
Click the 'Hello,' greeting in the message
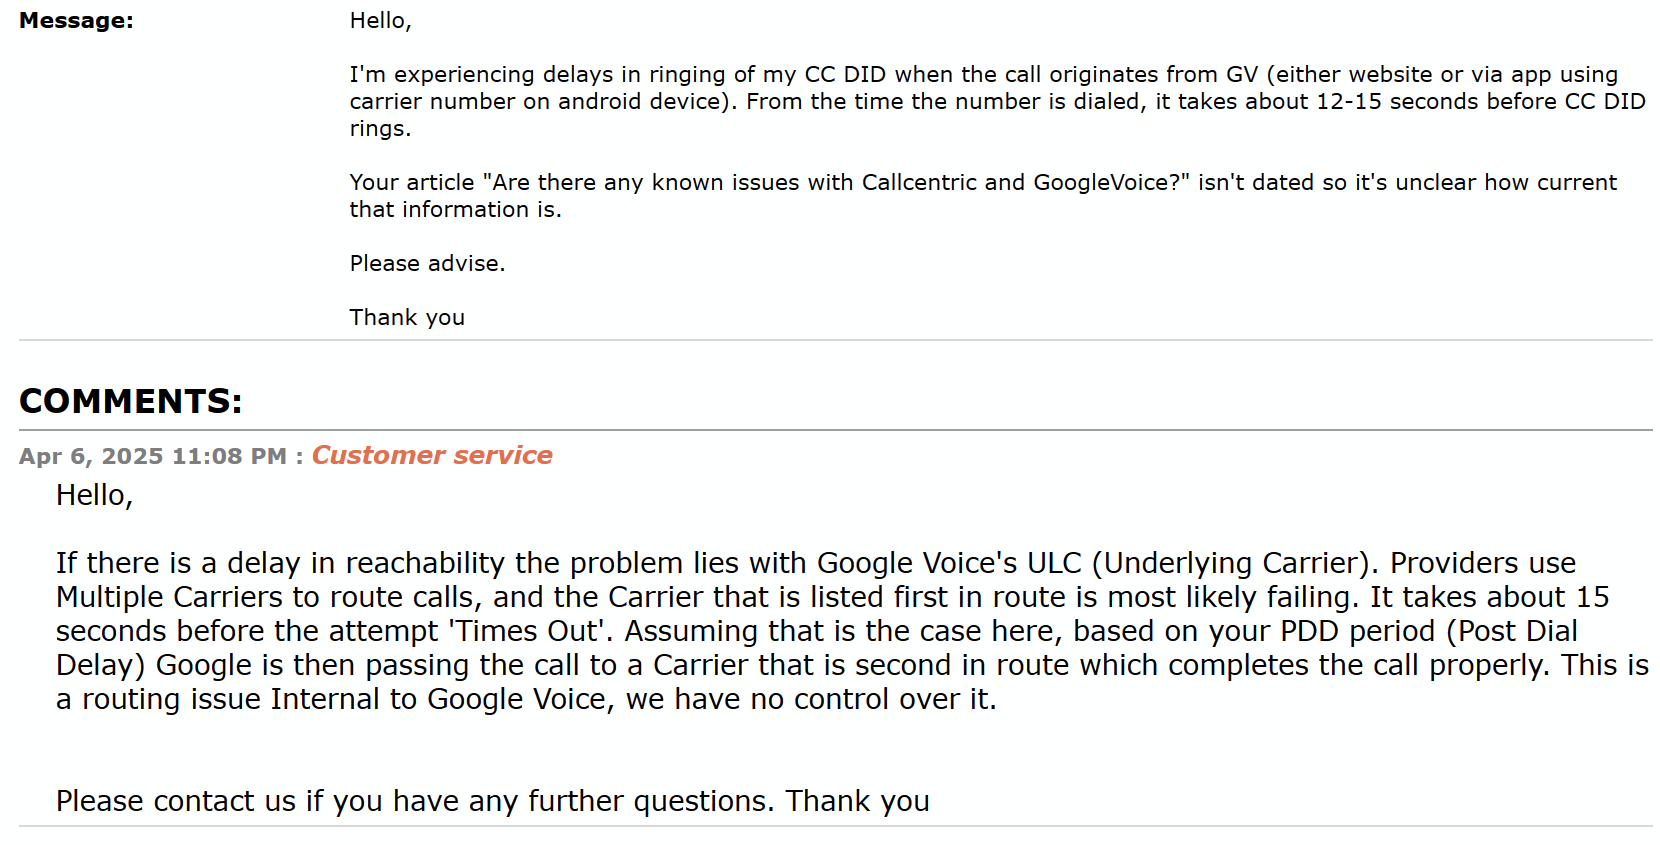pos(380,21)
